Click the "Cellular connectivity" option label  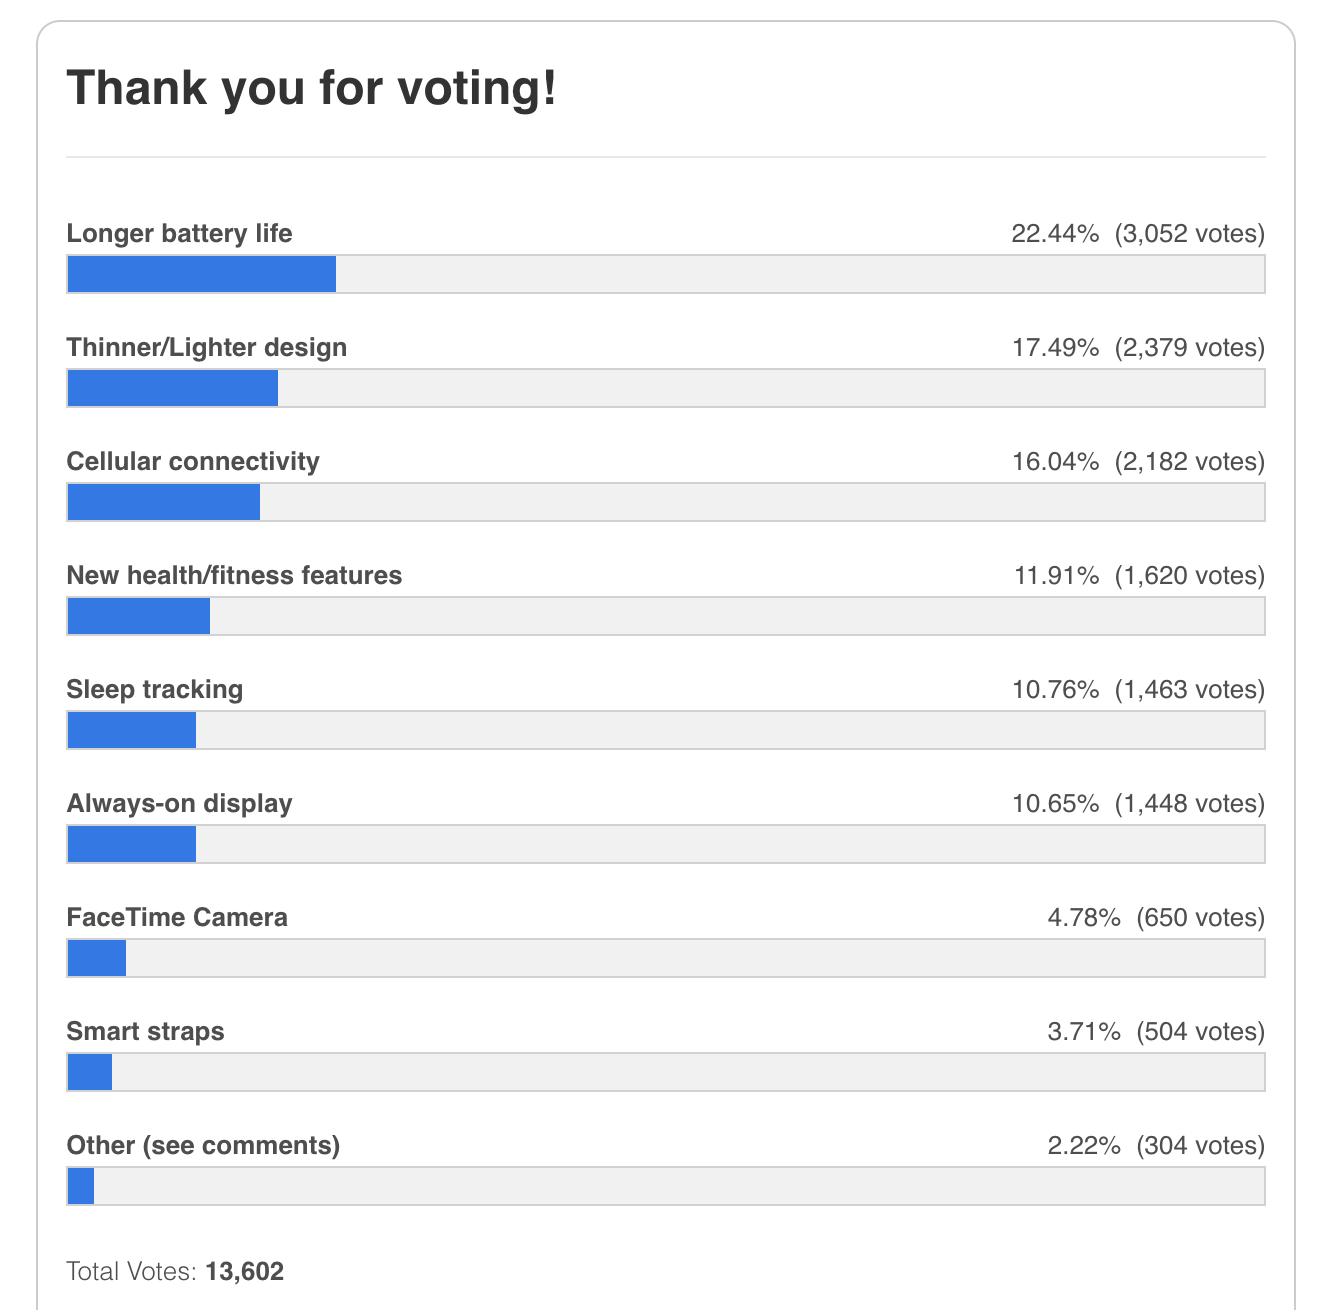(x=193, y=462)
